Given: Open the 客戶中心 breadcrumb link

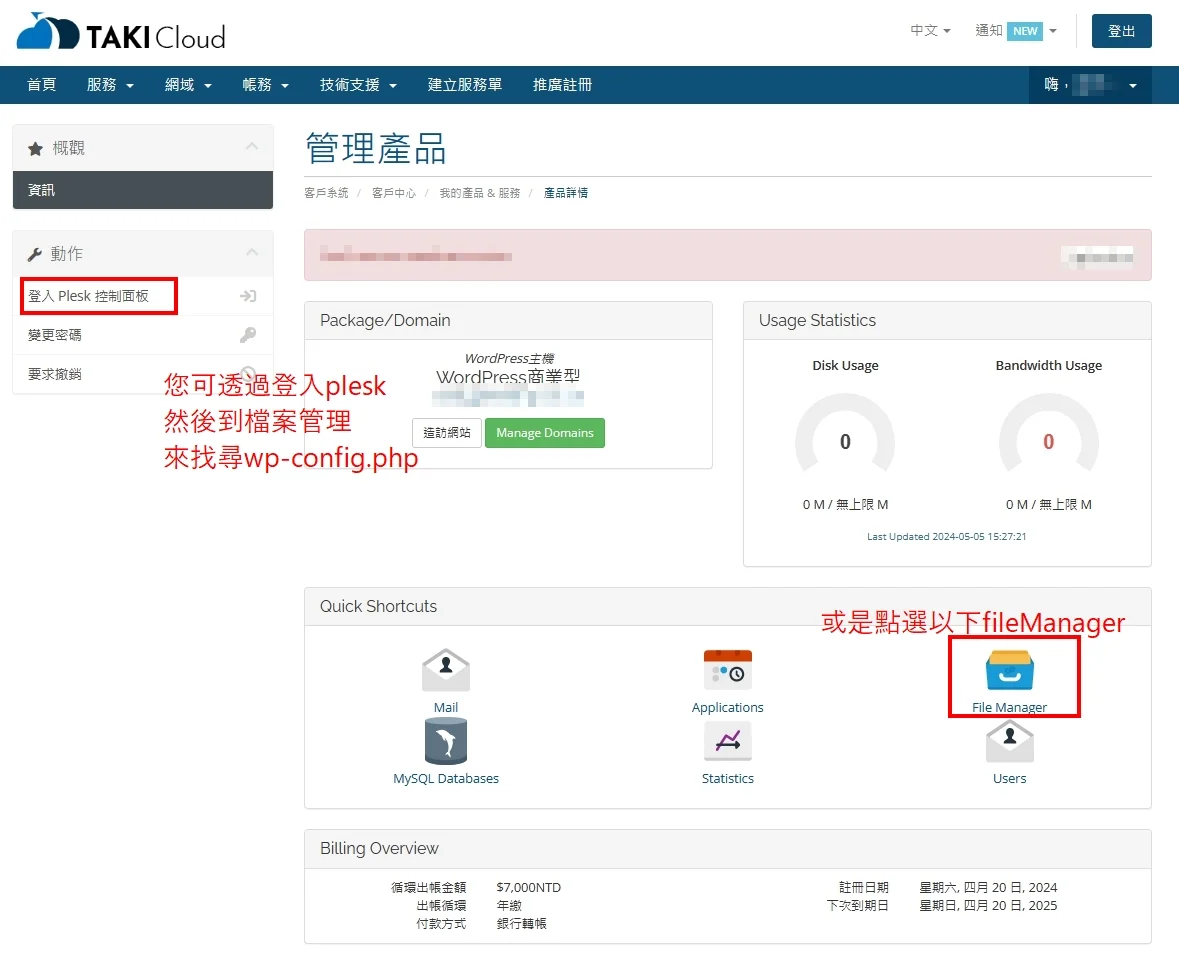Looking at the screenshot, I should click(394, 193).
